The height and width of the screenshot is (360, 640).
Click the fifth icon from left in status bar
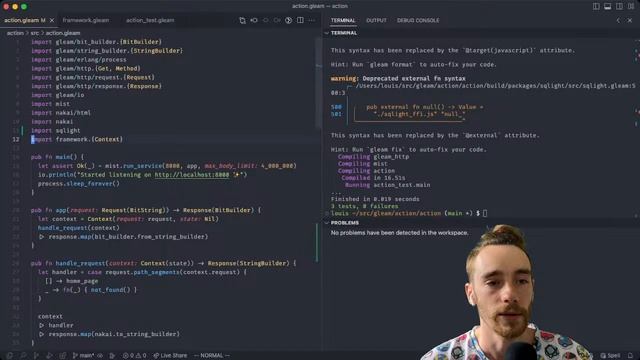click(x=62, y=356)
